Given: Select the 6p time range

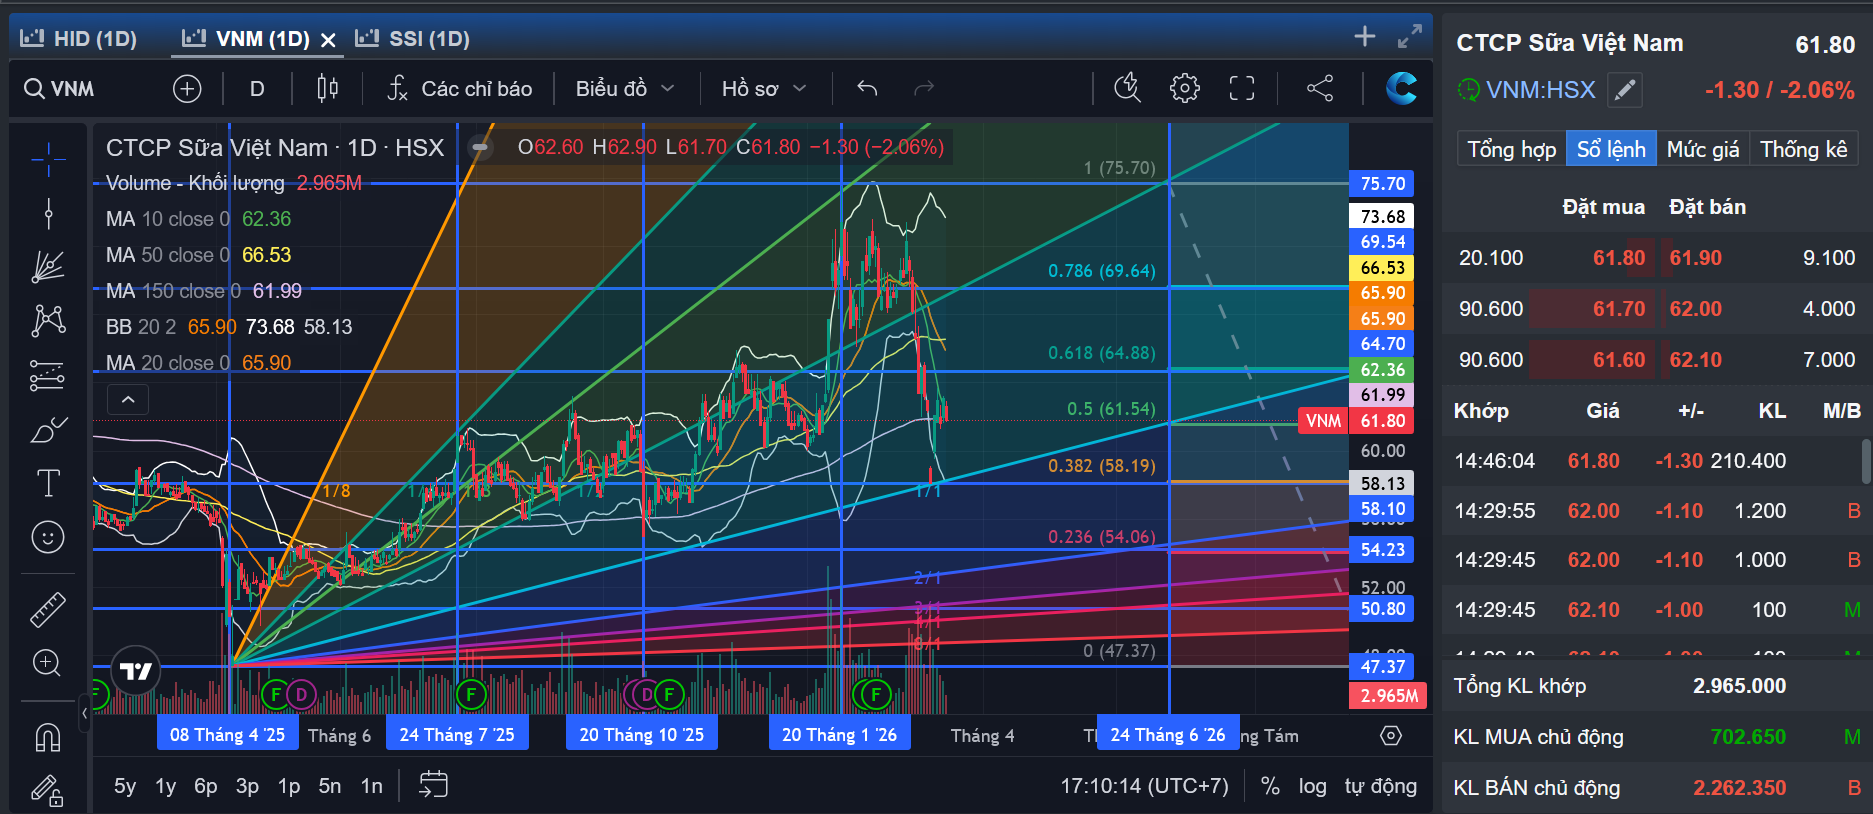Looking at the screenshot, I should (x=206, y=786).
